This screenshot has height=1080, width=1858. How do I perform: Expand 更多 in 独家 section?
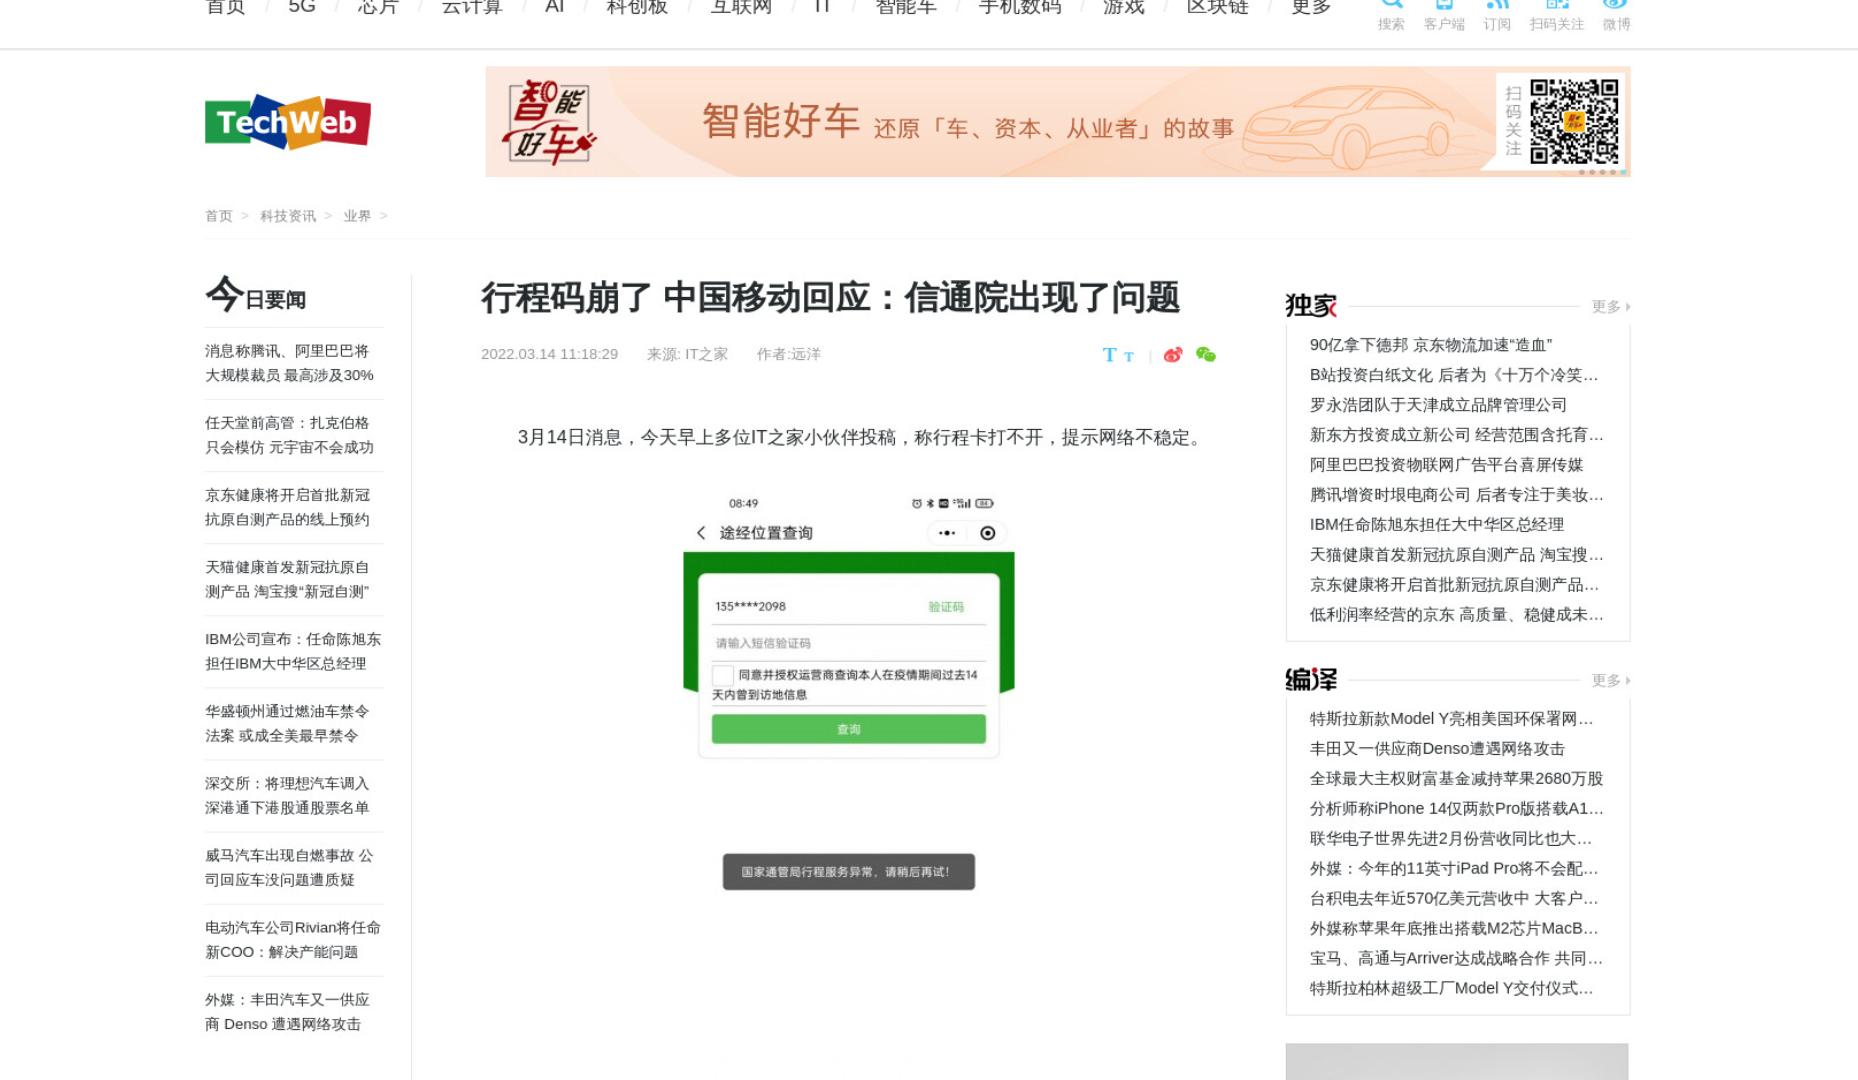click(x=1610, y=306)
